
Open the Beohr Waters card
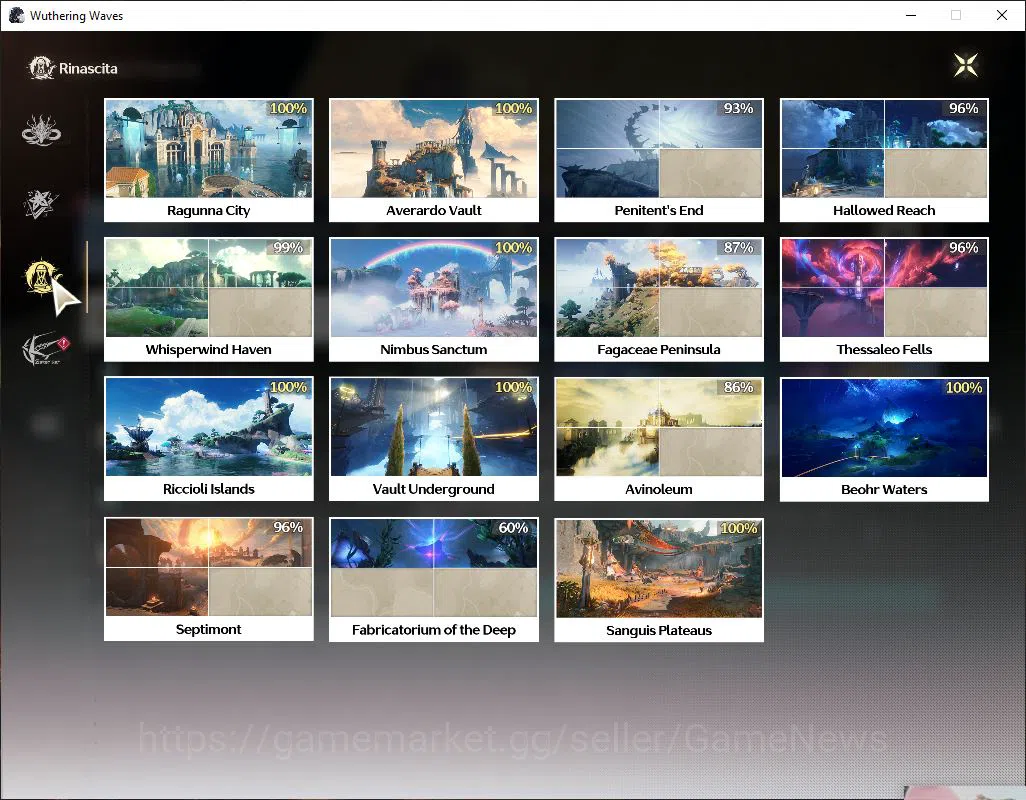(x=884, y=440)
